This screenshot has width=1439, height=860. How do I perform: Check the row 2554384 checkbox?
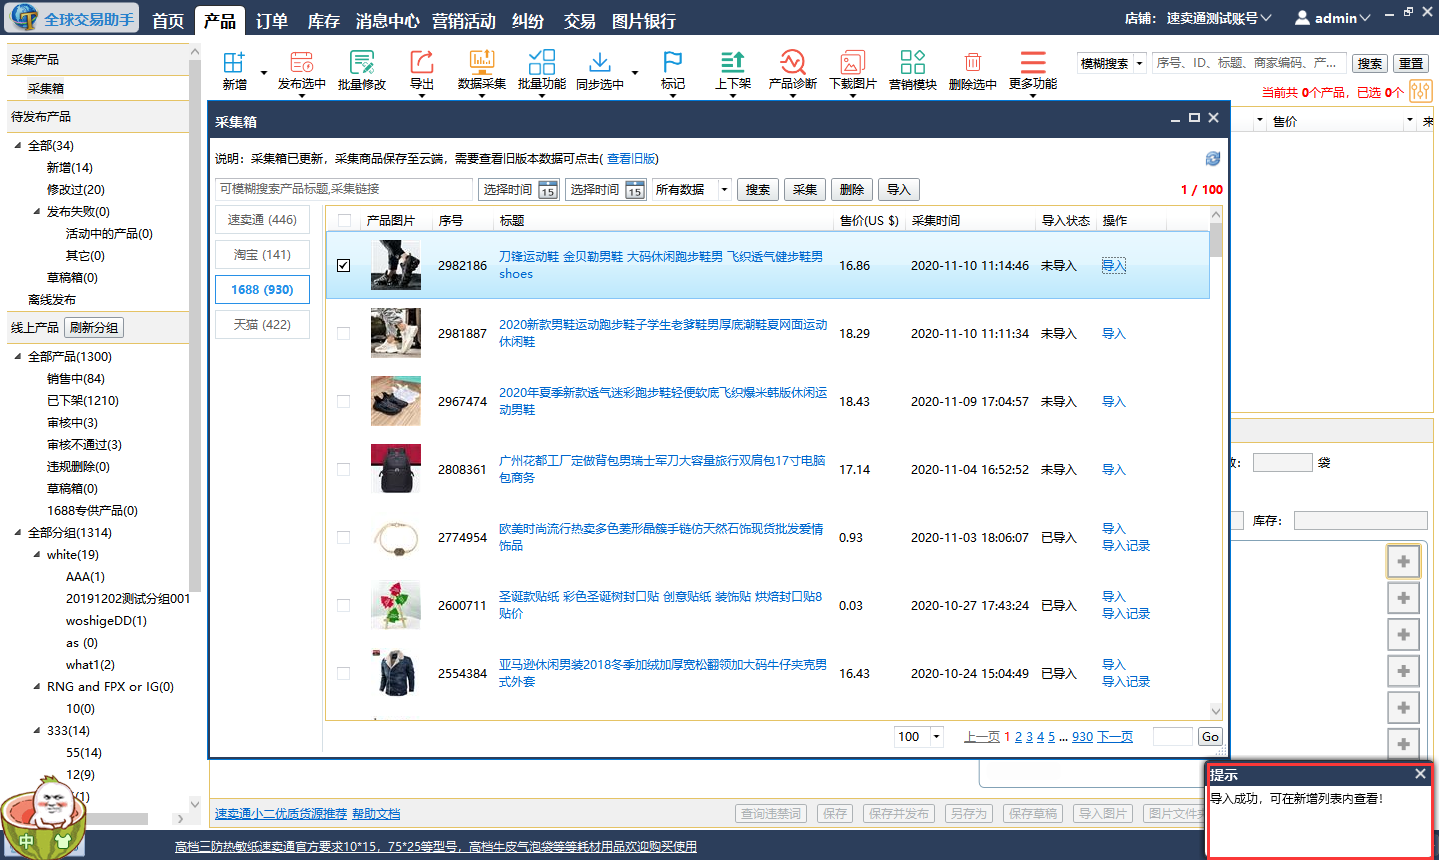tap(343, 673)
